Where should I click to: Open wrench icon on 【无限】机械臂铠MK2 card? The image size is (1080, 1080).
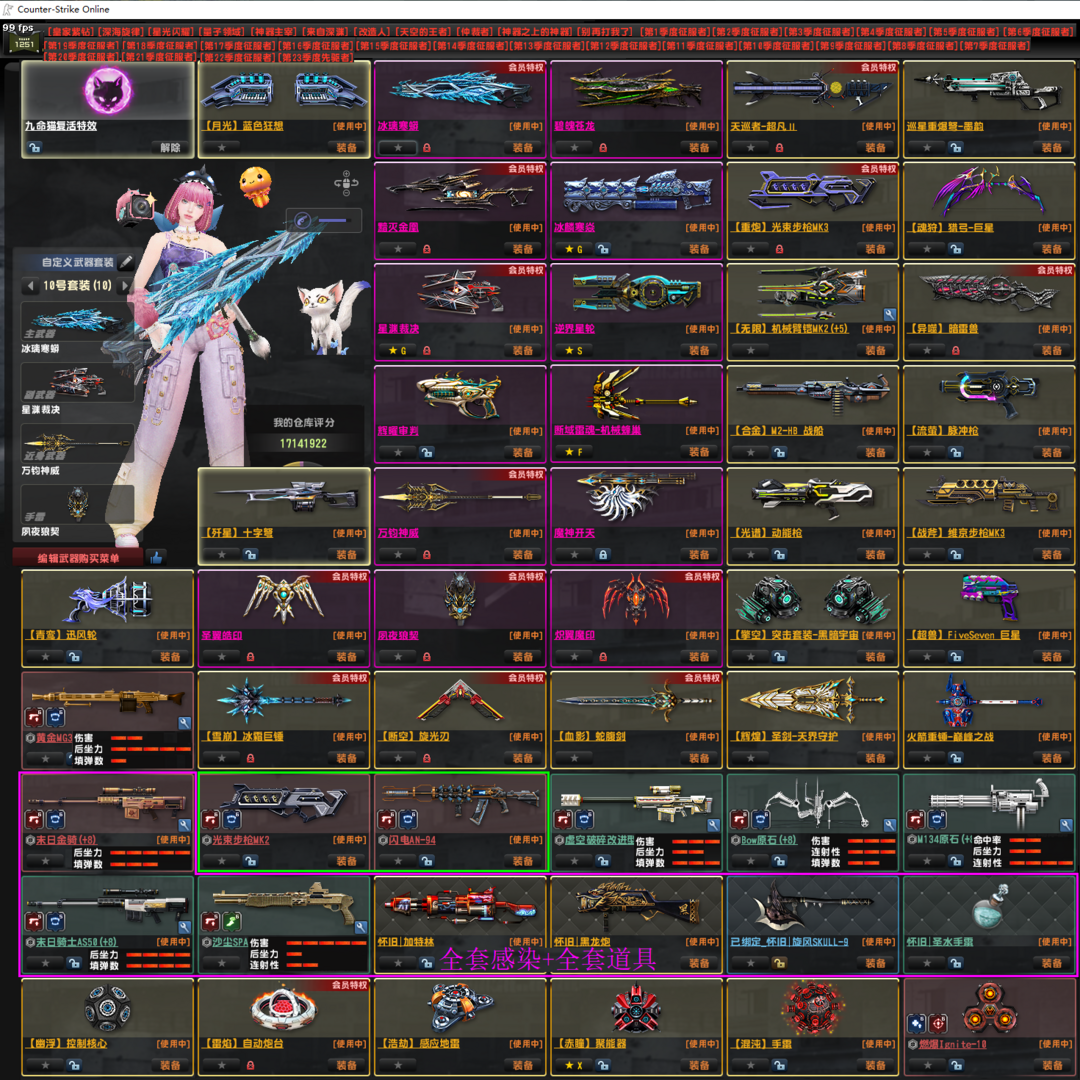tap(889, 314)
